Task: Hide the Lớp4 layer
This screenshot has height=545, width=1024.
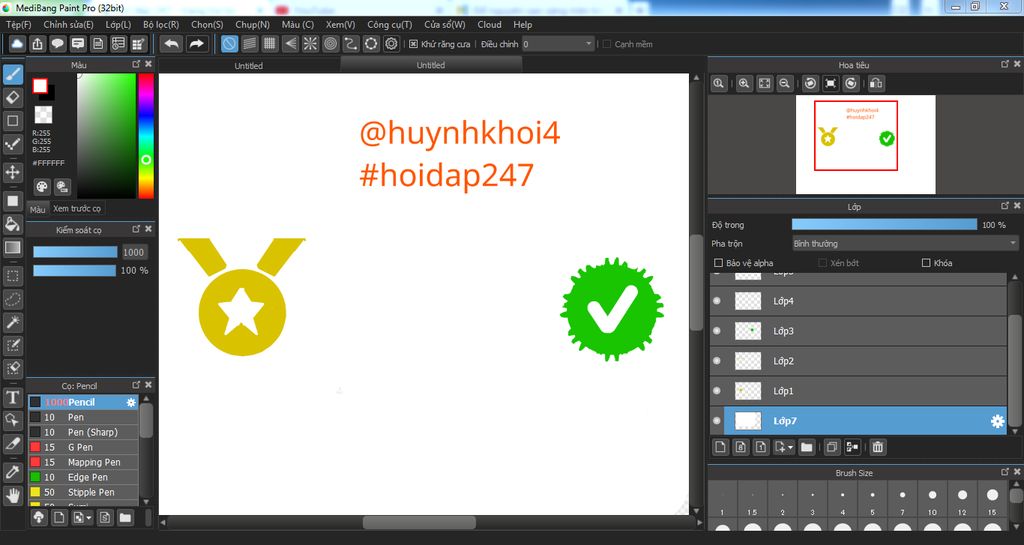Action: [717, 301]
